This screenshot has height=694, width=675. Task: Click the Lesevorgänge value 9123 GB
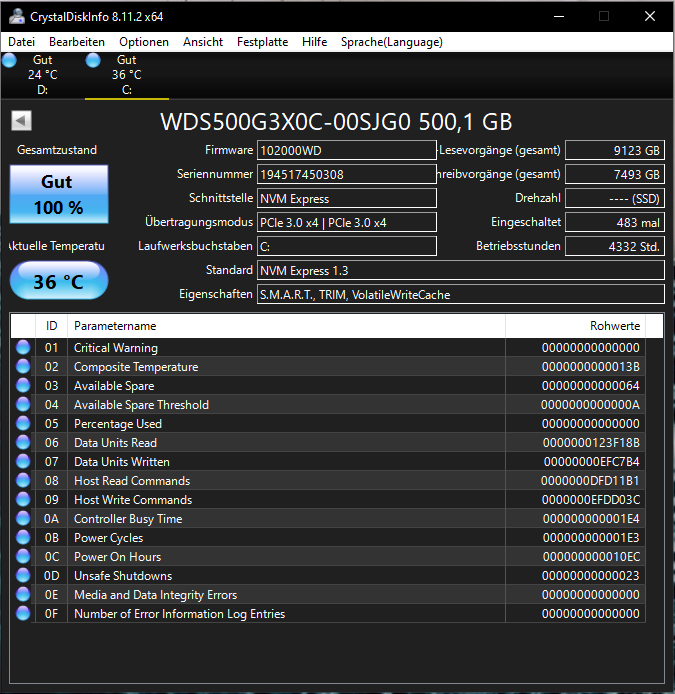coord(615,150)
